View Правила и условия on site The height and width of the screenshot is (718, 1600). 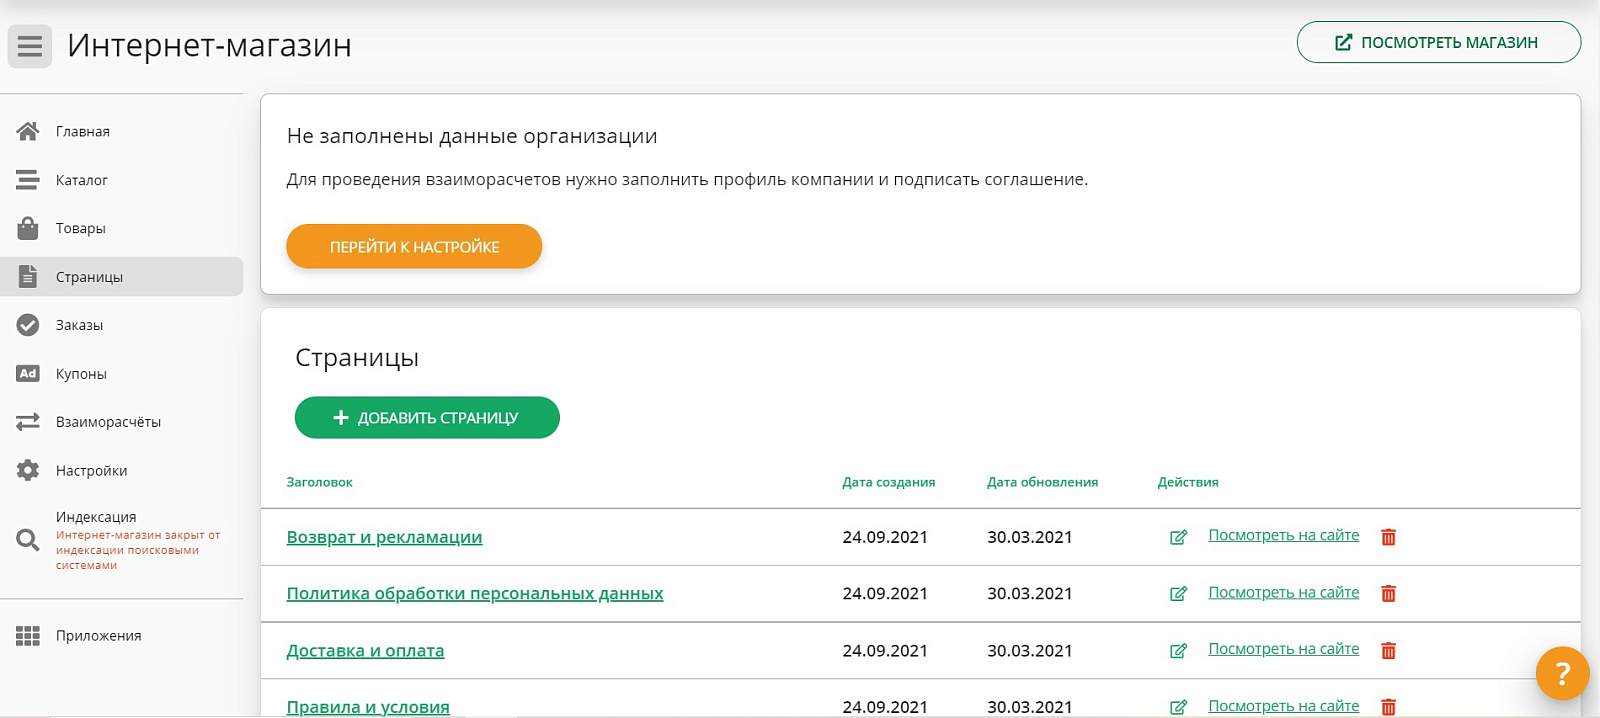click(x=1284, y=706)
